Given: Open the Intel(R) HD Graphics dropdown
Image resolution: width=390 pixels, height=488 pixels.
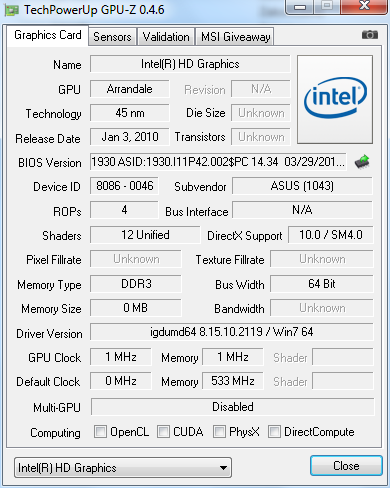Looking at the screenshot, I should coord(123,468).
